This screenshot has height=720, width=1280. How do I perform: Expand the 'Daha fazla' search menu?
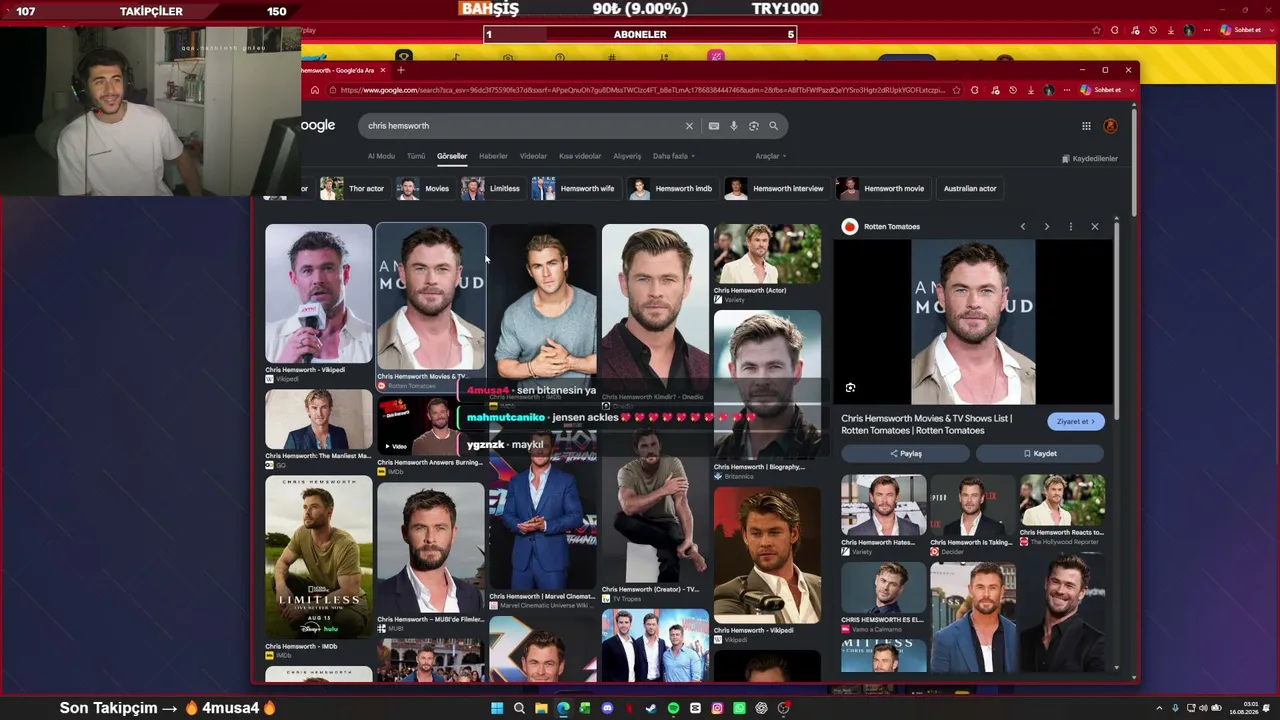coord(674,156)
